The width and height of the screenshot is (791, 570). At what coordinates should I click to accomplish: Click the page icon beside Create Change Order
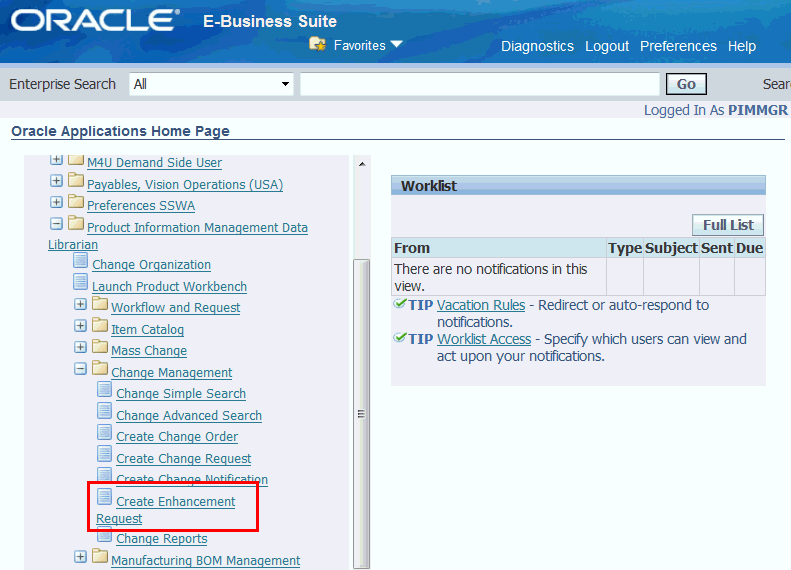pyautogui.click(x=104, y=432)
